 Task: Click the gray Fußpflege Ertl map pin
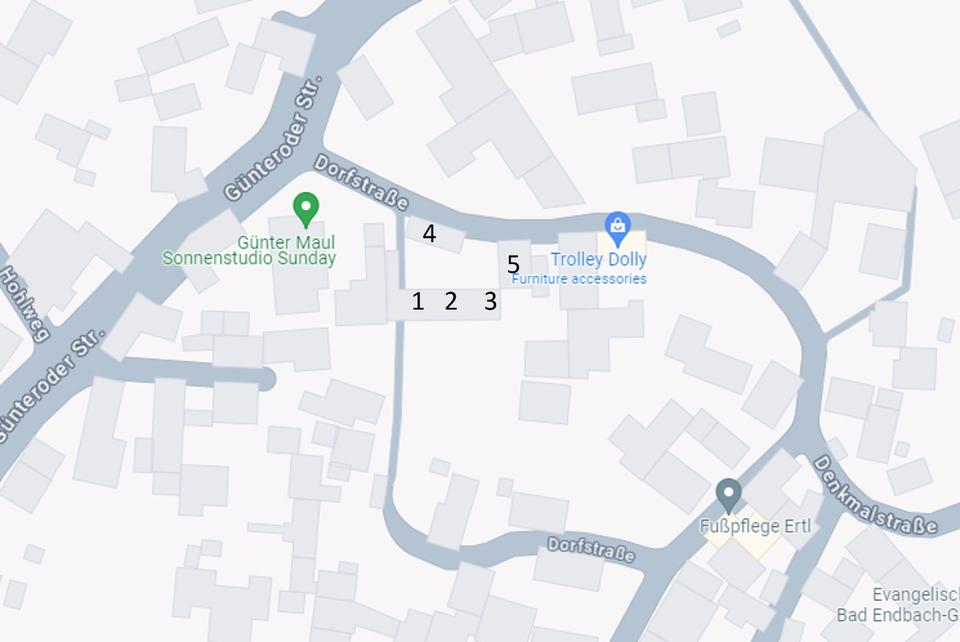[x=729, y=496]
